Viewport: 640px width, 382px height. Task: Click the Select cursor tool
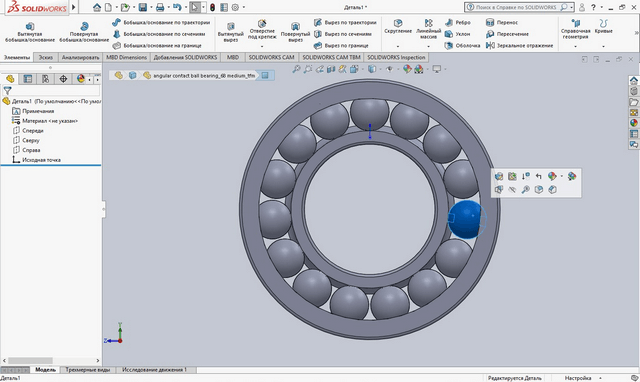click(195, 7)
